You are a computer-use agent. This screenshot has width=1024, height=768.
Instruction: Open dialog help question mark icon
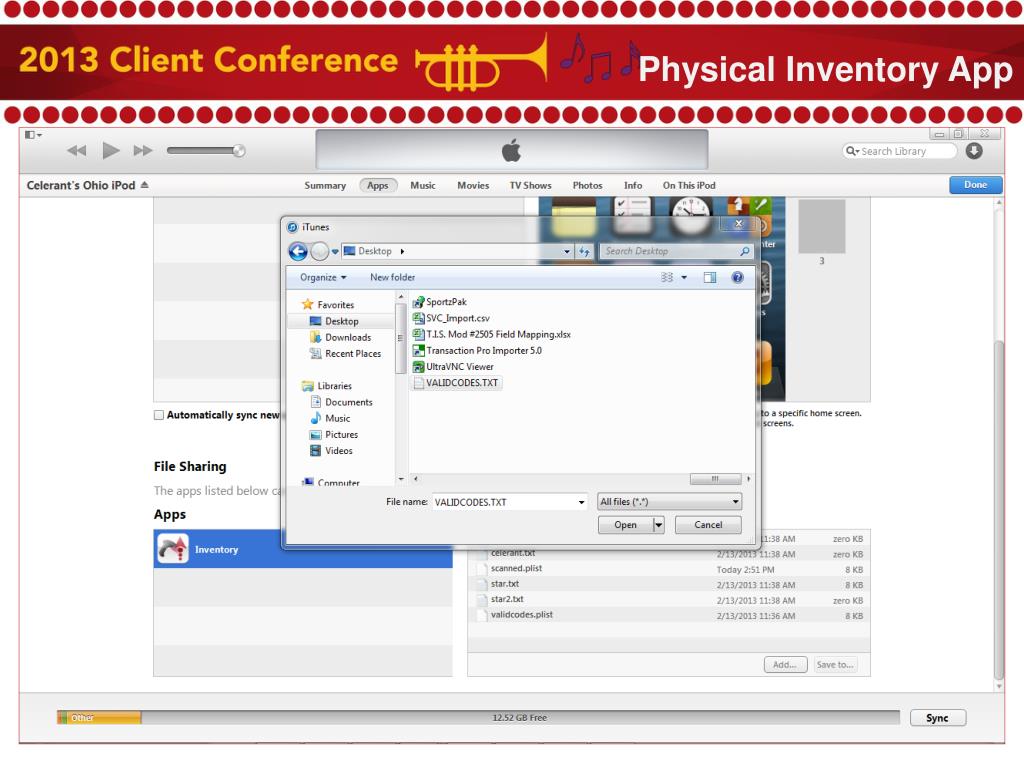pyautogui.click(x=737, y=278)
